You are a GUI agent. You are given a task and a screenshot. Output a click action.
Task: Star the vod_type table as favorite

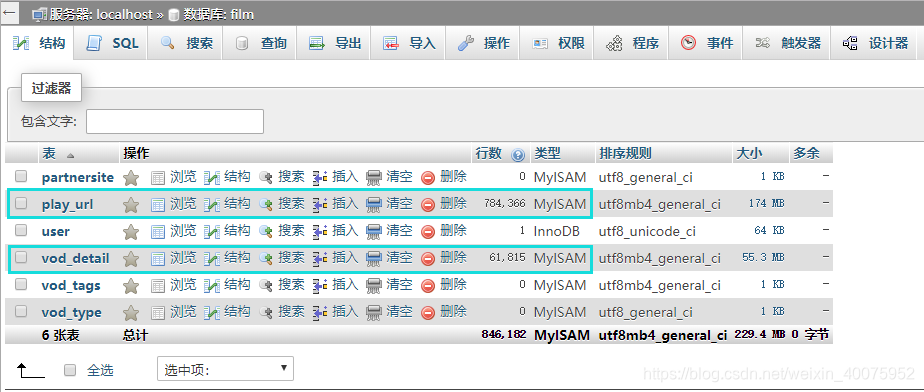[x=130, y=312]
